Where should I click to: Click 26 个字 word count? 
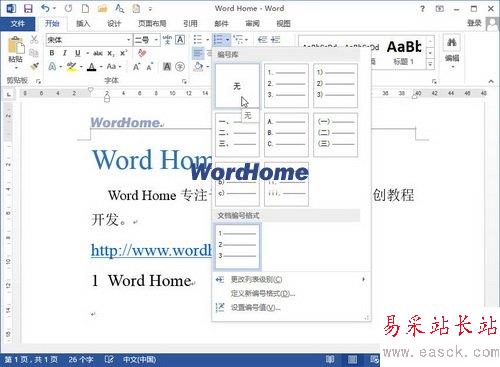(81, 360)
